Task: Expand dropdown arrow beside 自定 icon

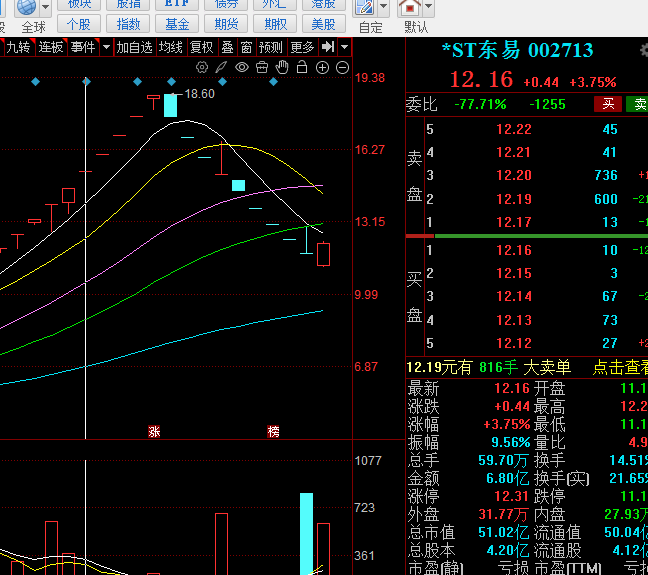Action: click(x=384, y=7)
